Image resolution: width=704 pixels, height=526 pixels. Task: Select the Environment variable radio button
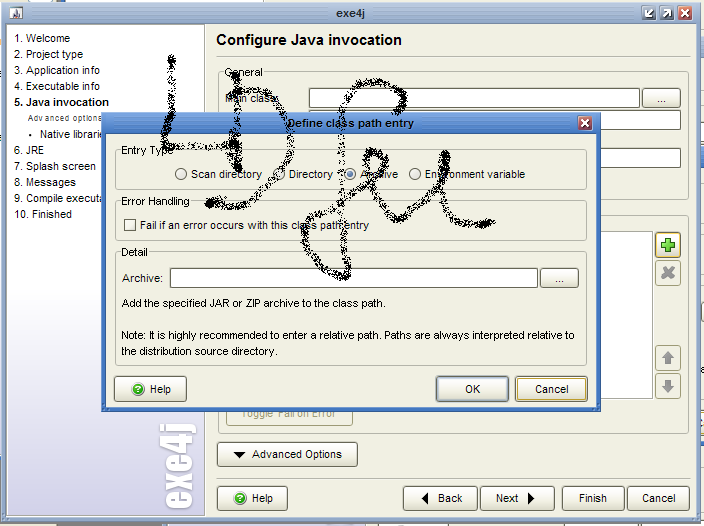coord(415,174)
